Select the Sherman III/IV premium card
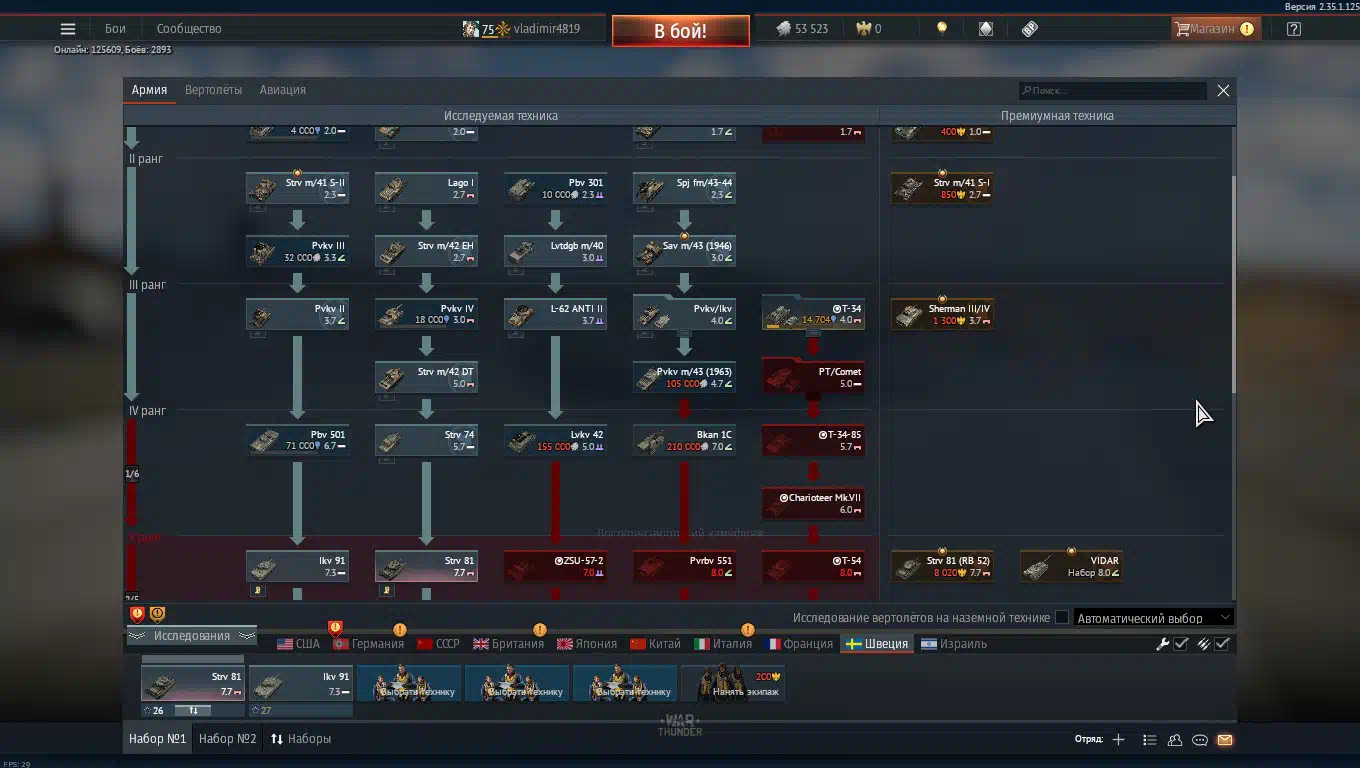 click(942, 314)
